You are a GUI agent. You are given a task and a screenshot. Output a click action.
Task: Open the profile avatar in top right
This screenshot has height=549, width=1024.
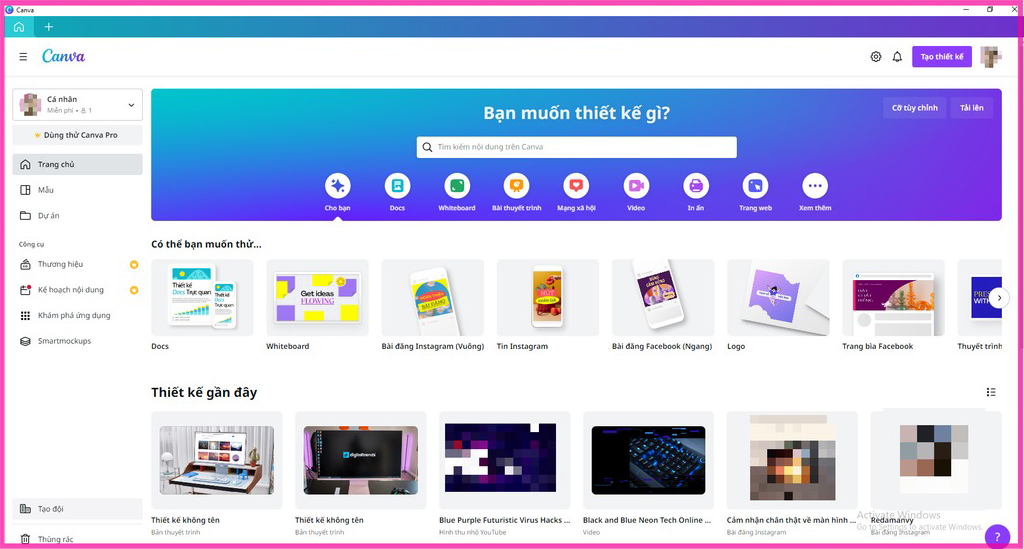[x=991, y=57]
